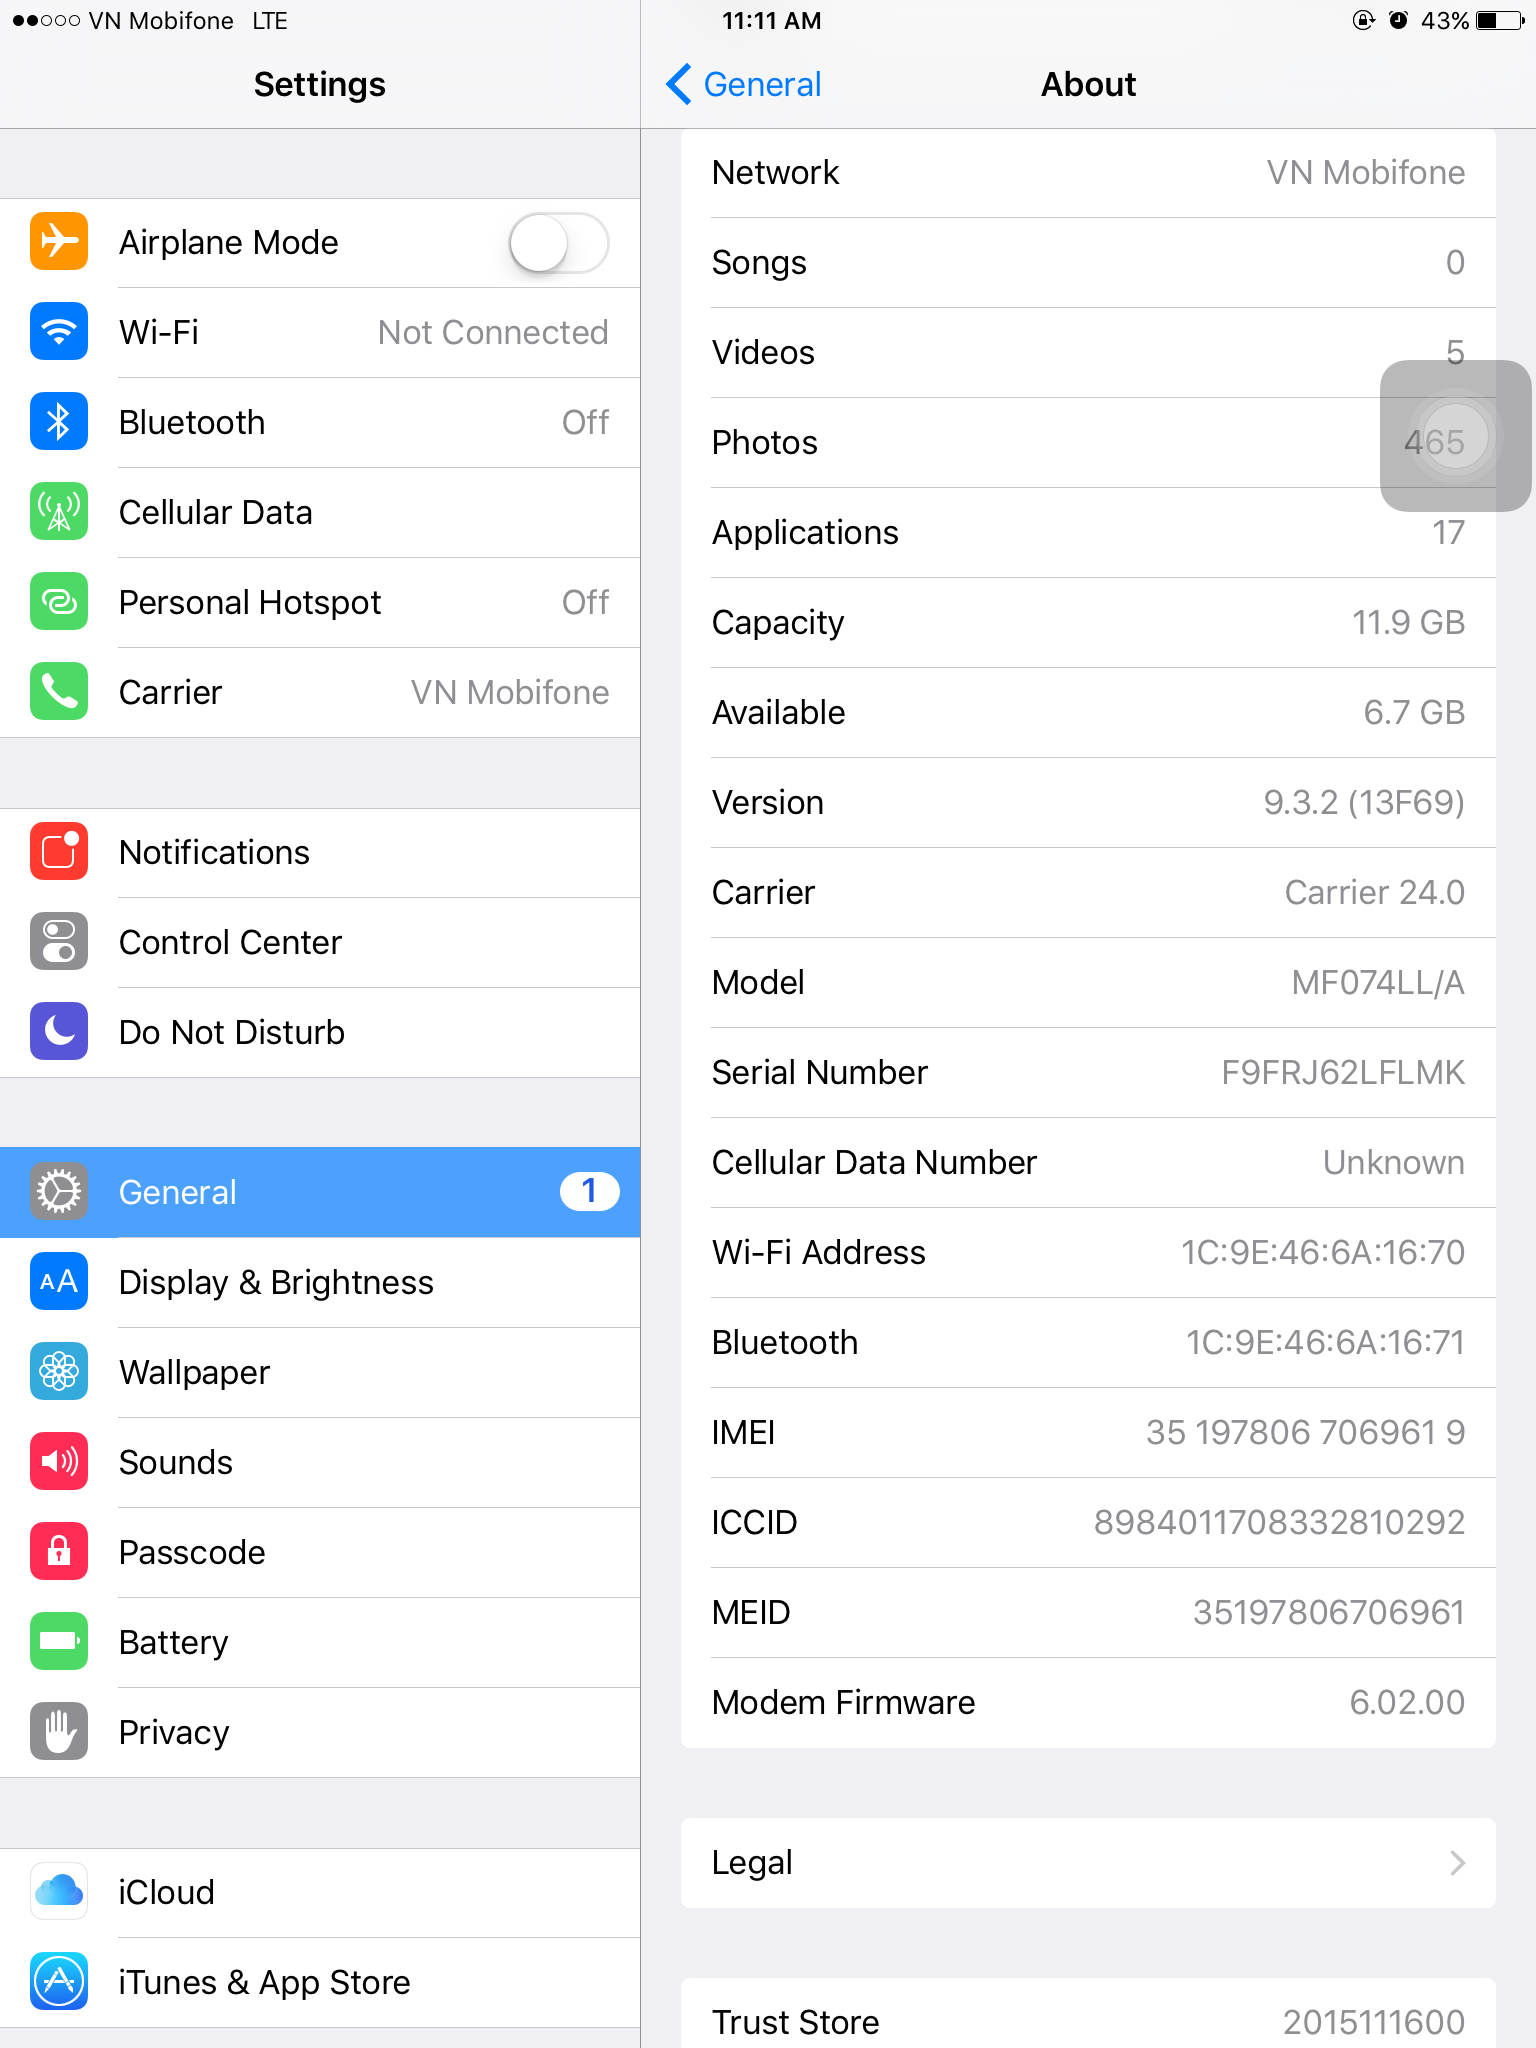Tap the Privacy hand icon

click(x=59, y=1732)
